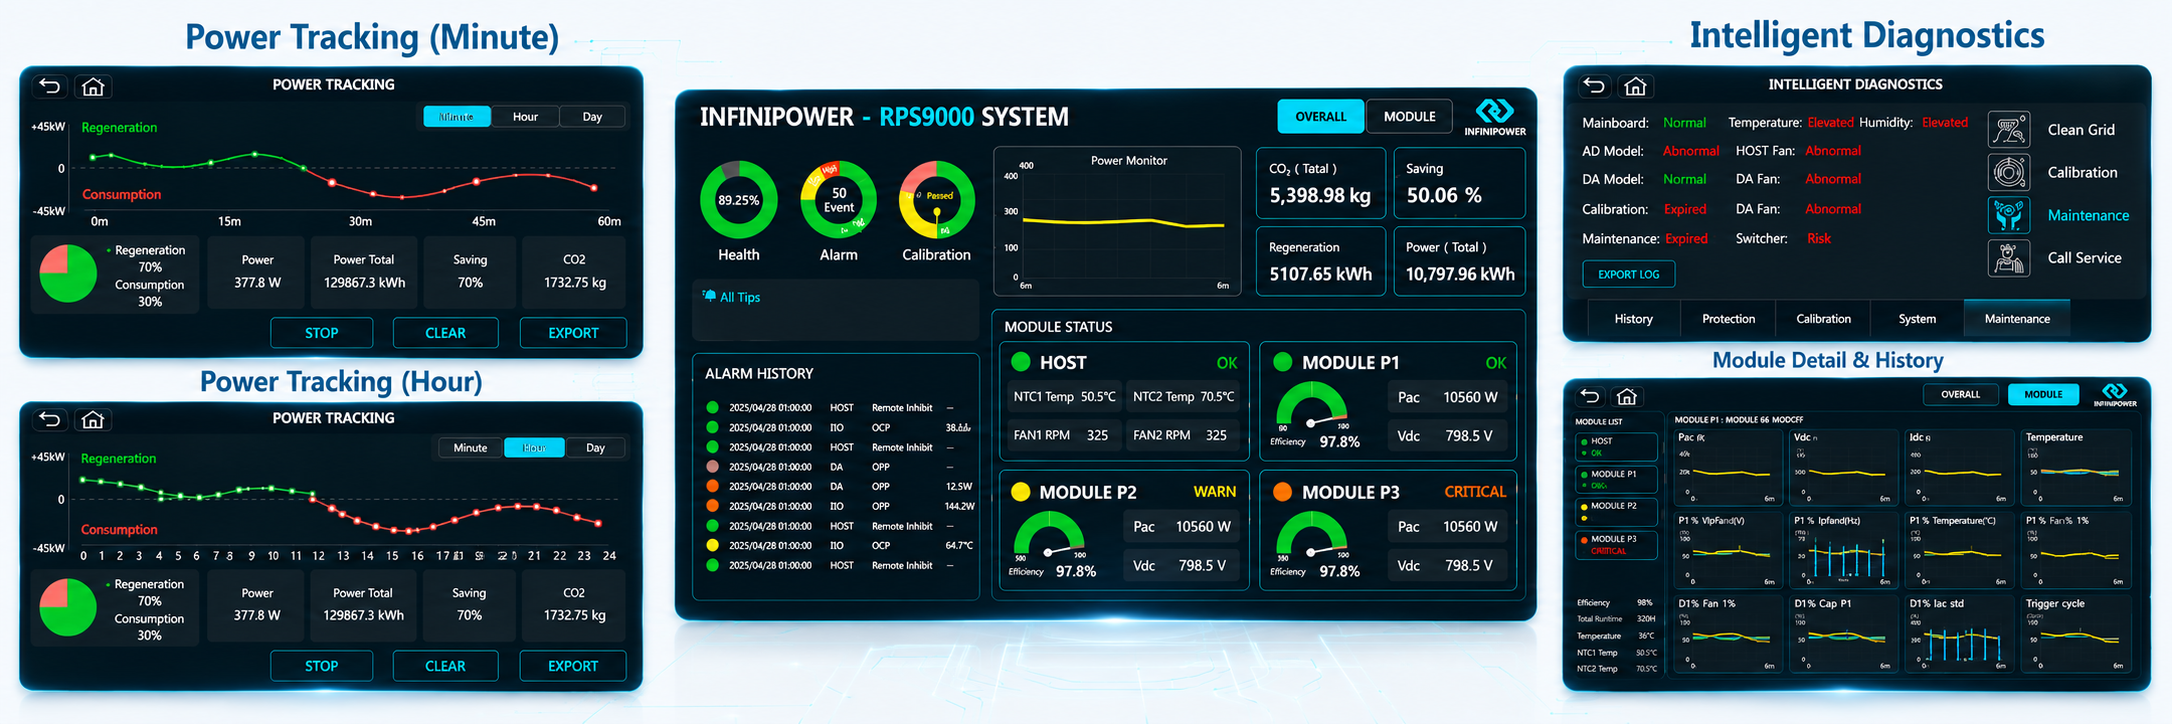The width and height of the screenshot is (2172, 724).
Task: Stop tracking in Power Tracking (Minute) panel
Action: point(321,333)
